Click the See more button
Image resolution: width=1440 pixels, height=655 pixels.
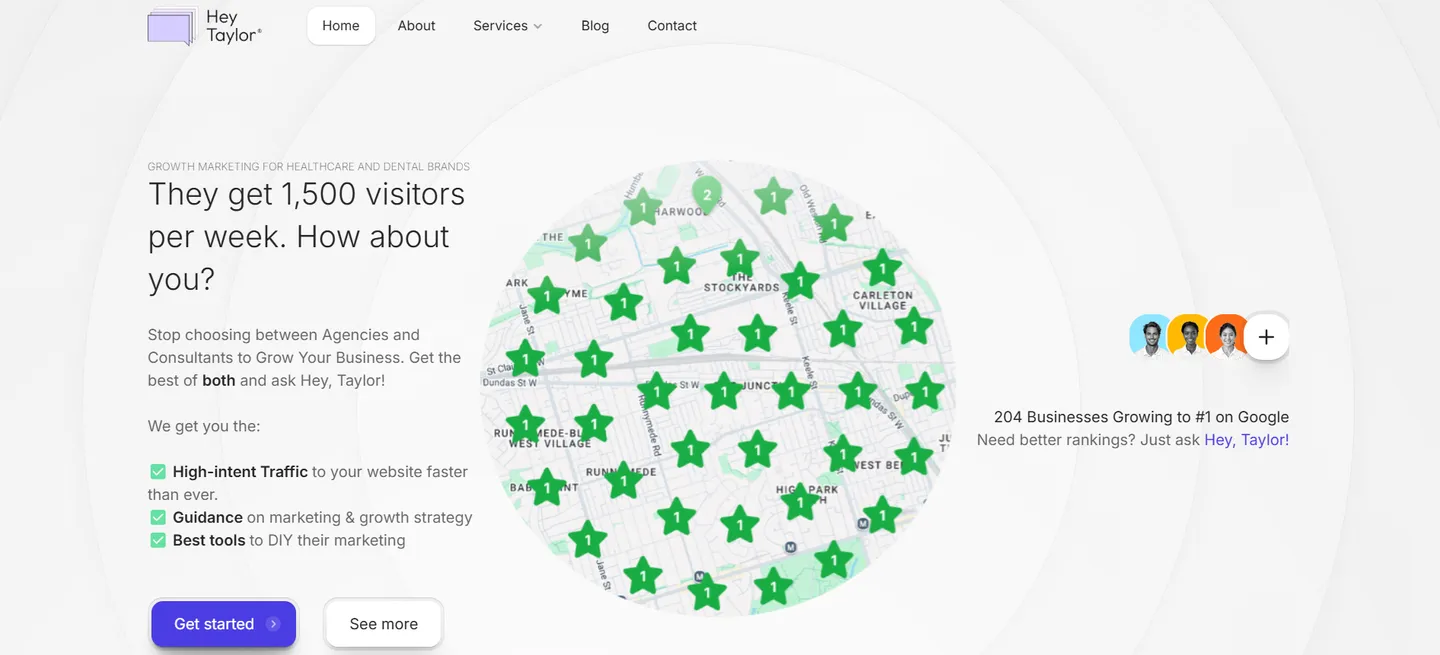click(x=384, y=624)
